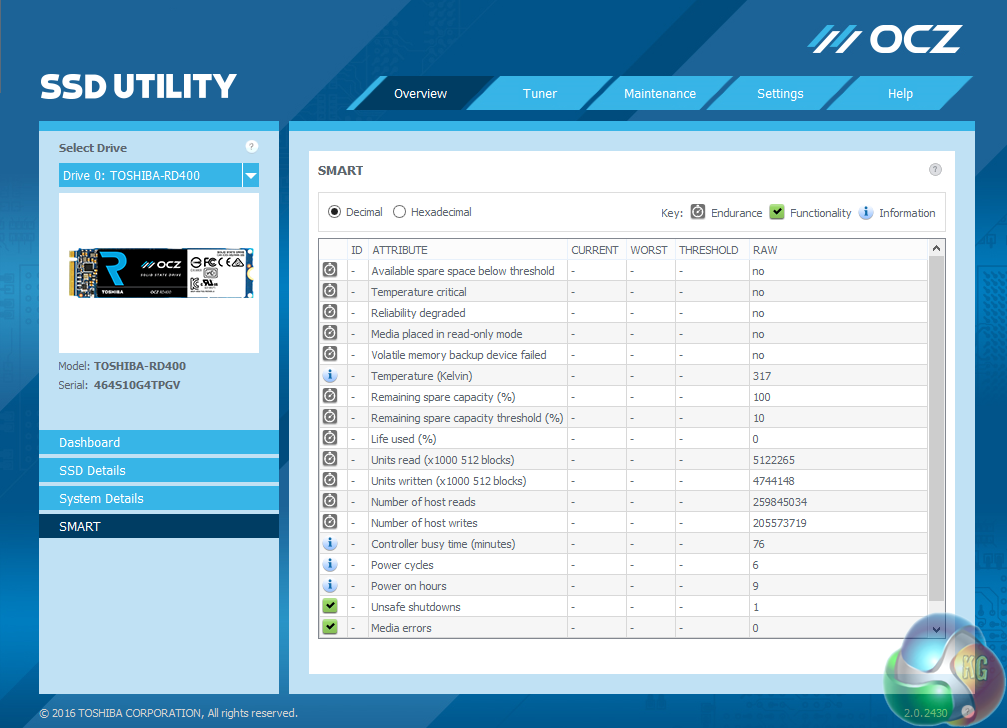The width and height of the screenshot is (1007, 728).
Task: Click functionality checkmark icon beside Unsafe shutdowns
Action: [330, 605]
